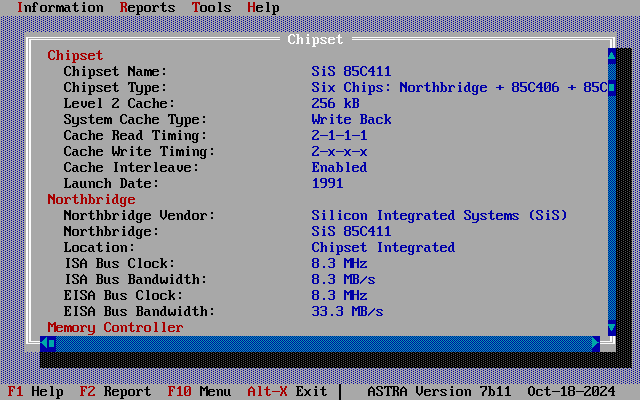Click the Chipset Type label

116,87
